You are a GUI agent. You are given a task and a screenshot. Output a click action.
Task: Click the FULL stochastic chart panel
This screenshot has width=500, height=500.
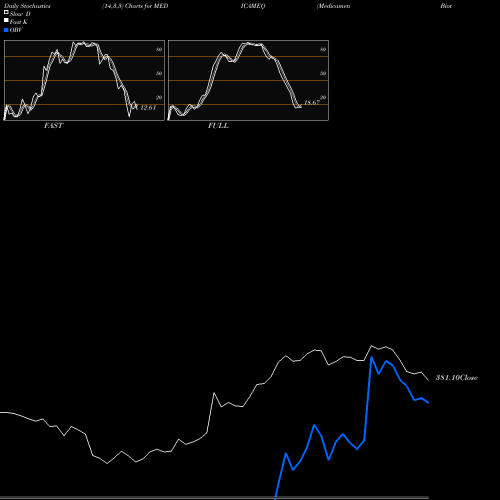point(248,80)
